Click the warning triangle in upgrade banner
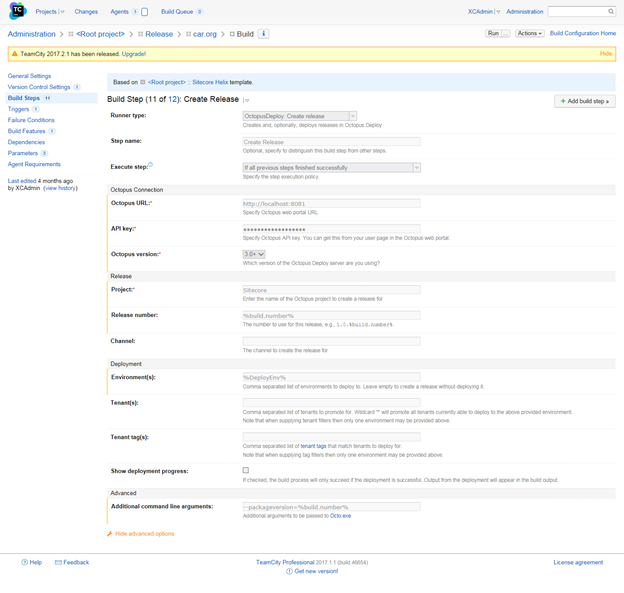 15,54
